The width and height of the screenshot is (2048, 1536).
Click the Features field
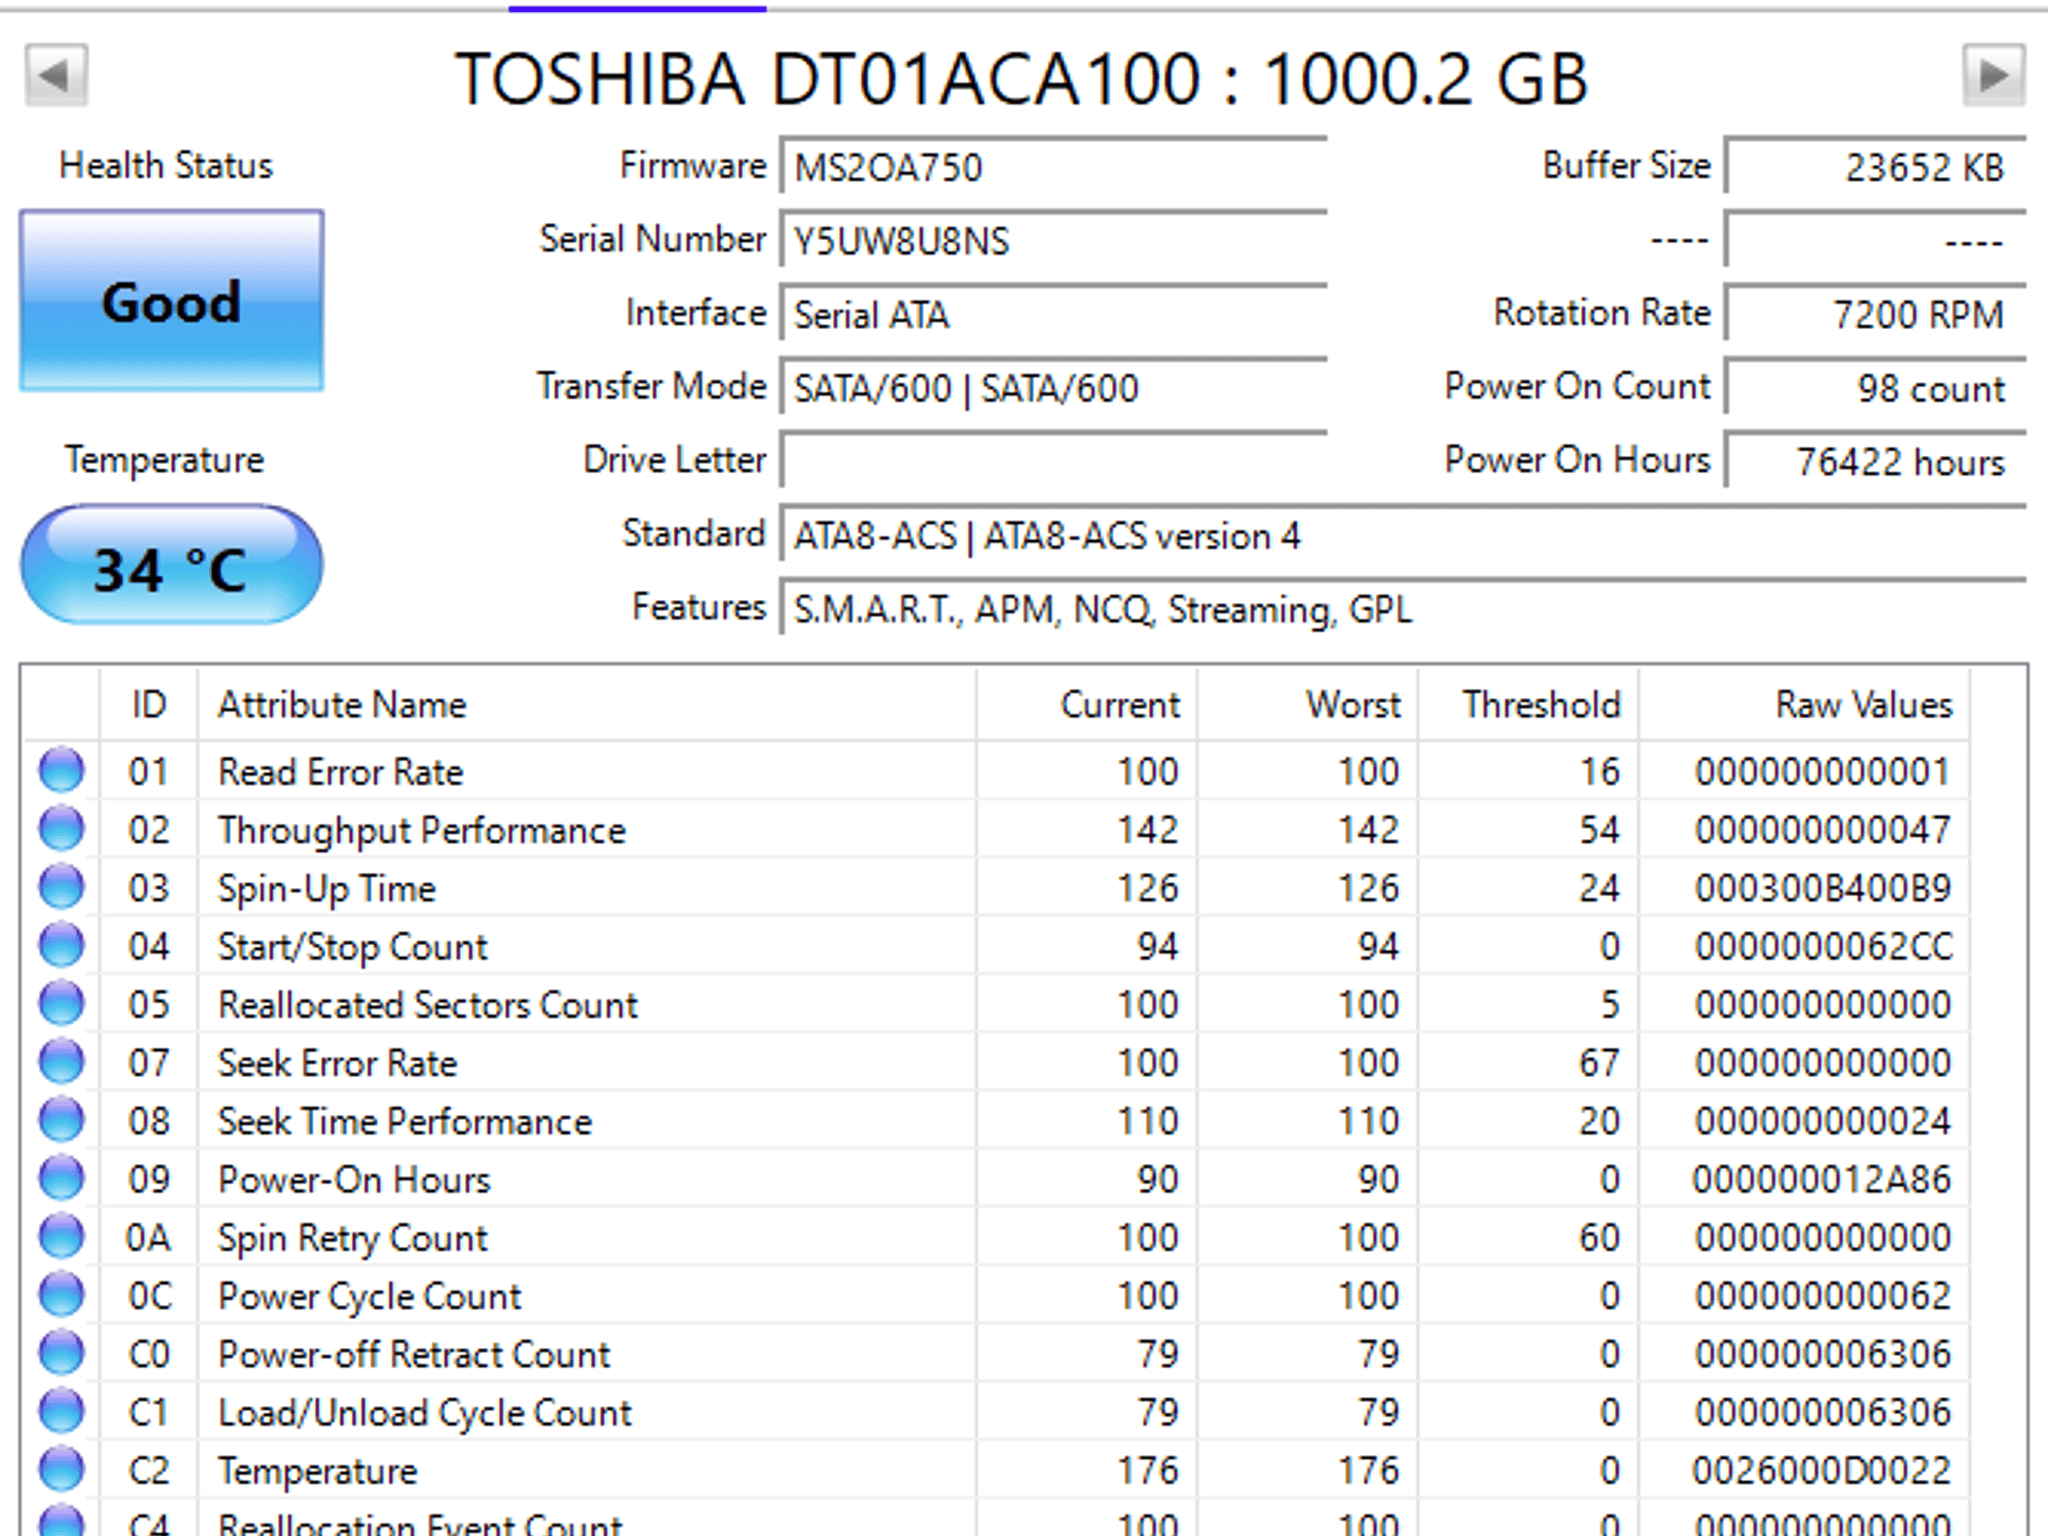click(1403, 608)
